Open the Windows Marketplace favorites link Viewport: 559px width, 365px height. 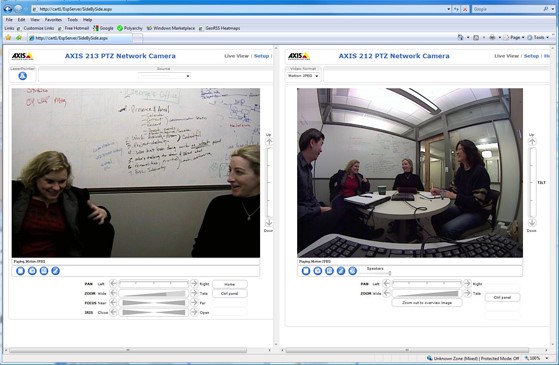coord(171,28)
